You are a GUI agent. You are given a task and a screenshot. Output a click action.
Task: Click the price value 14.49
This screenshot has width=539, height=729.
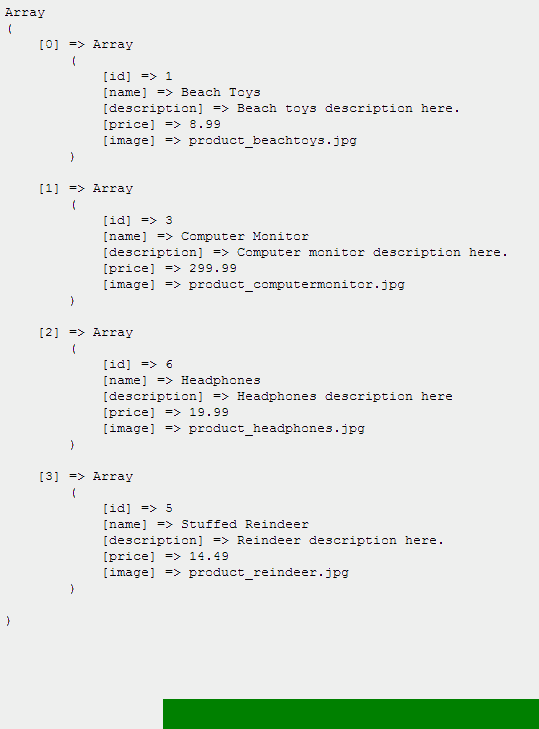(209, 556)
